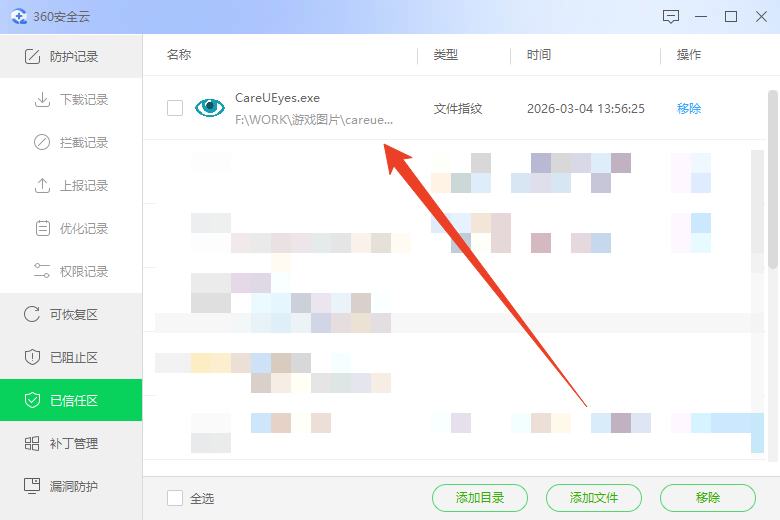This screenshot has height=520, width=780.
Task: Show 优化记录 records
Action: pos(83,229)
